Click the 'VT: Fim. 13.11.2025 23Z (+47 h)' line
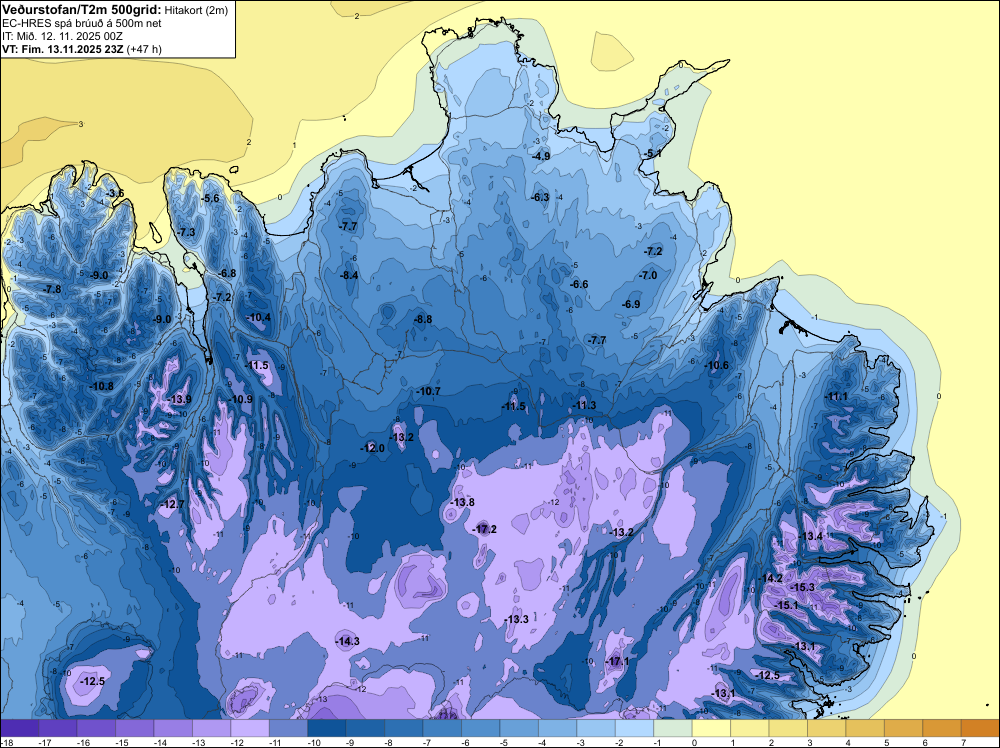 [x=82, y=48]
